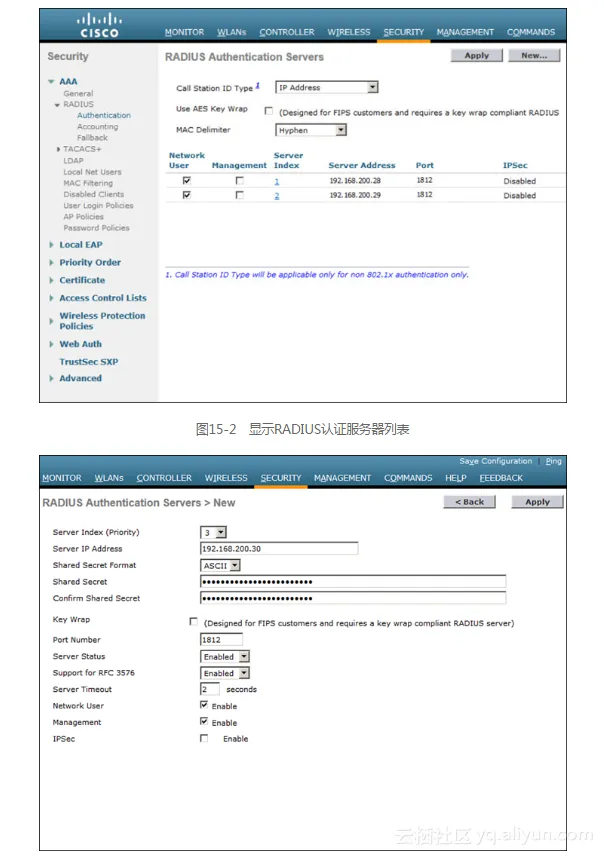Open MONITOR tab in top Cisco window
Viewport: 604px width, 856px height.
point(185,32)
